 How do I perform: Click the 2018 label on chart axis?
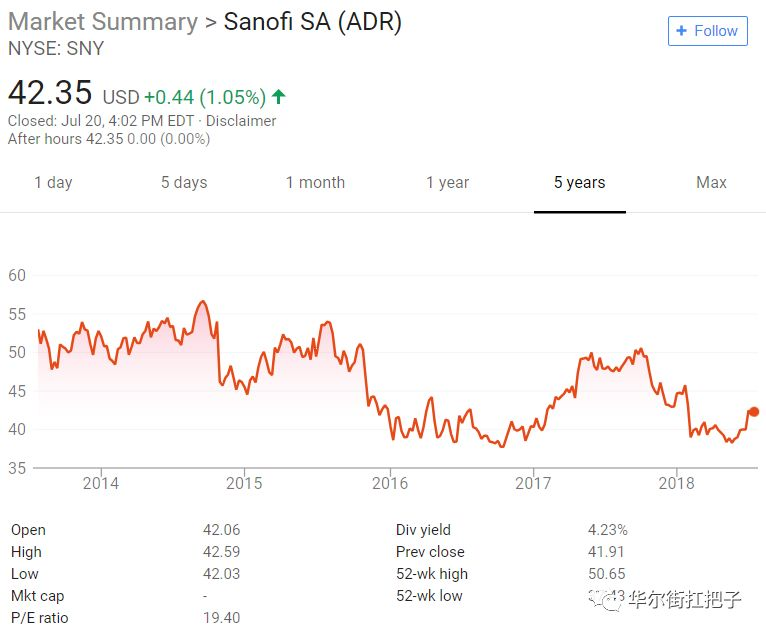[677, 484]
